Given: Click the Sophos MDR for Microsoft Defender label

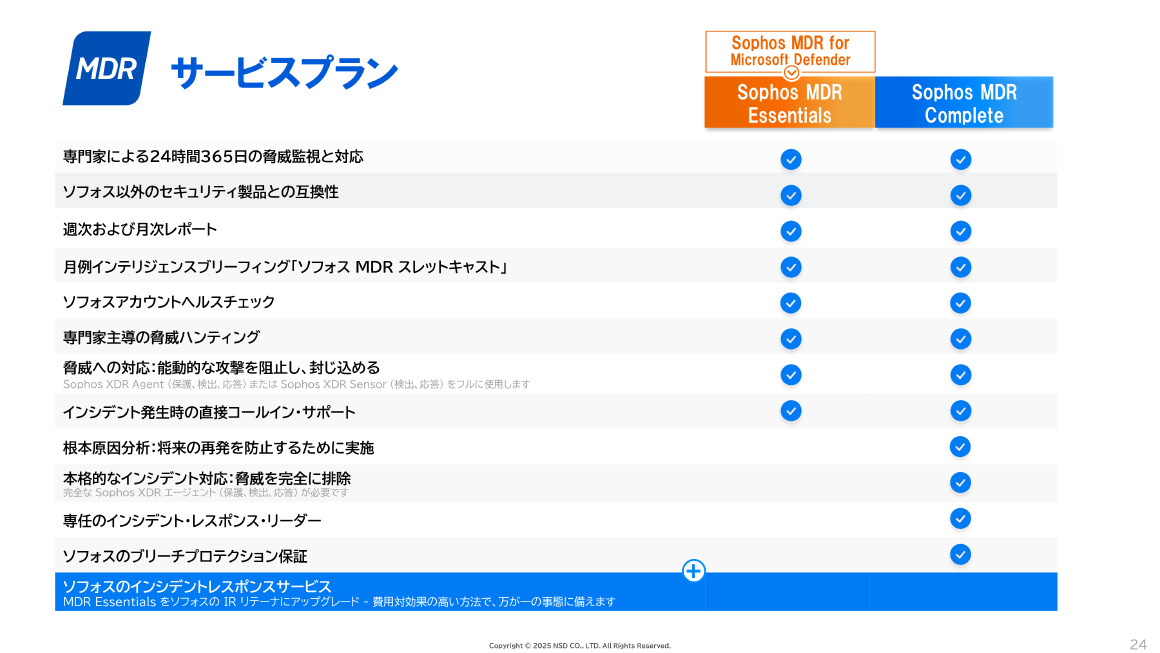Looking at the screenshot, I should tap(790, 51).
